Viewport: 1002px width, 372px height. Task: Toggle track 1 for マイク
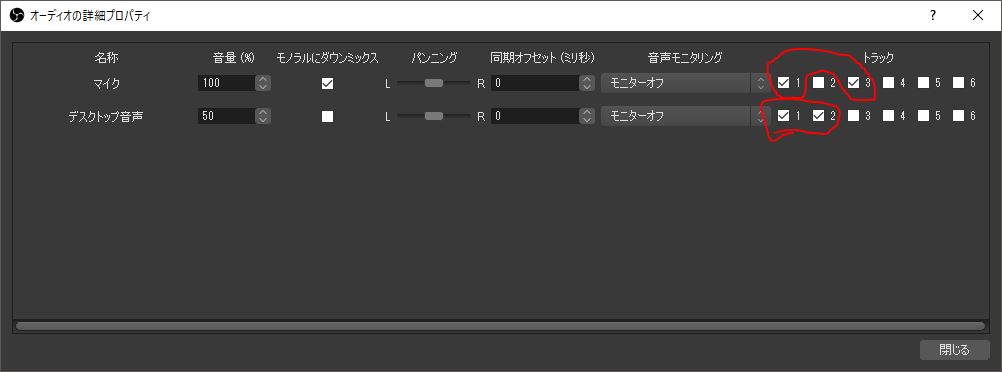783,82
